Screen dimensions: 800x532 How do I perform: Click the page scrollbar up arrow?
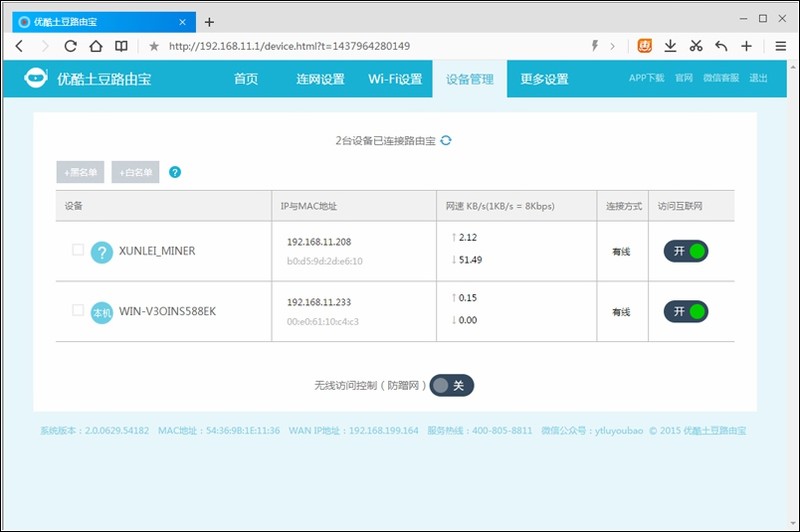click(793, 67)
